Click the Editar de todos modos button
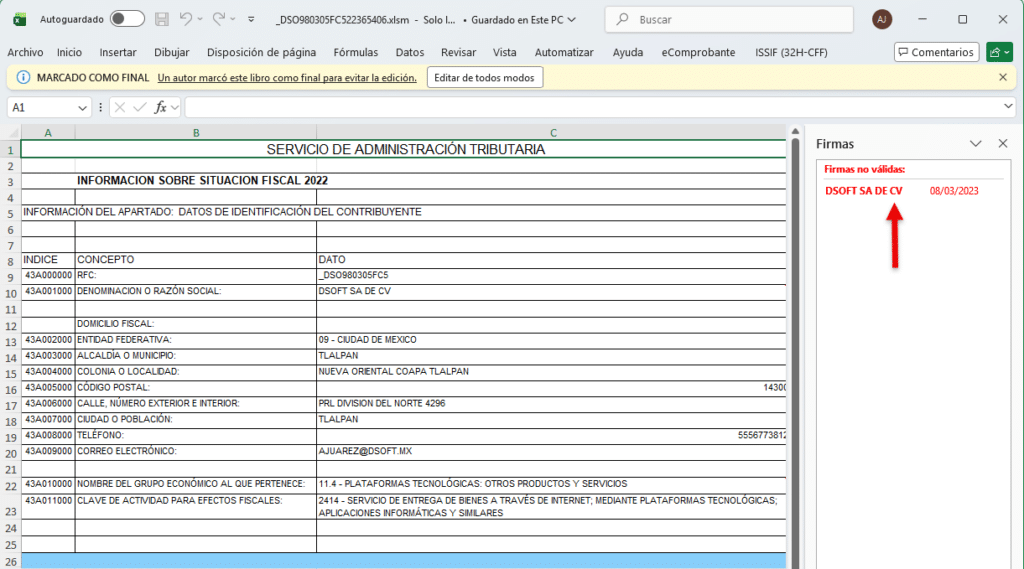The image size is (1024, 569). (485, 77)
